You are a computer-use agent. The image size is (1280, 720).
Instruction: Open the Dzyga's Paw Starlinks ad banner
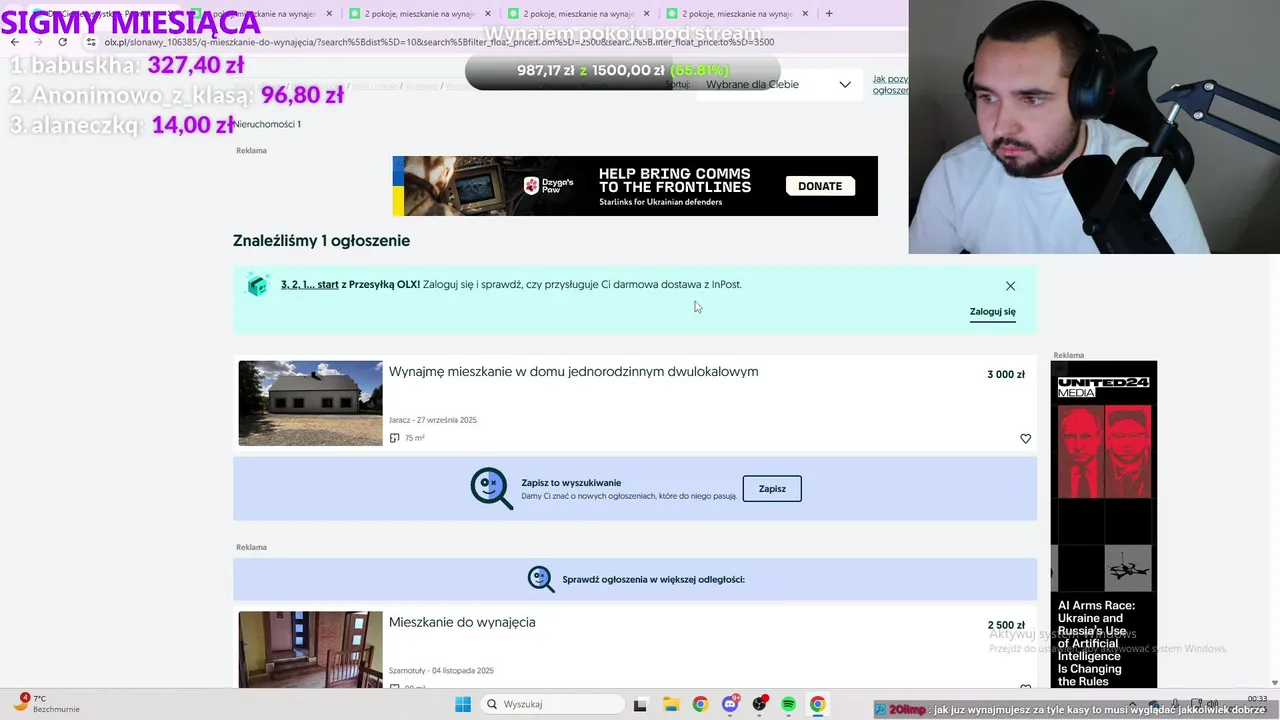tap(635, 186)
